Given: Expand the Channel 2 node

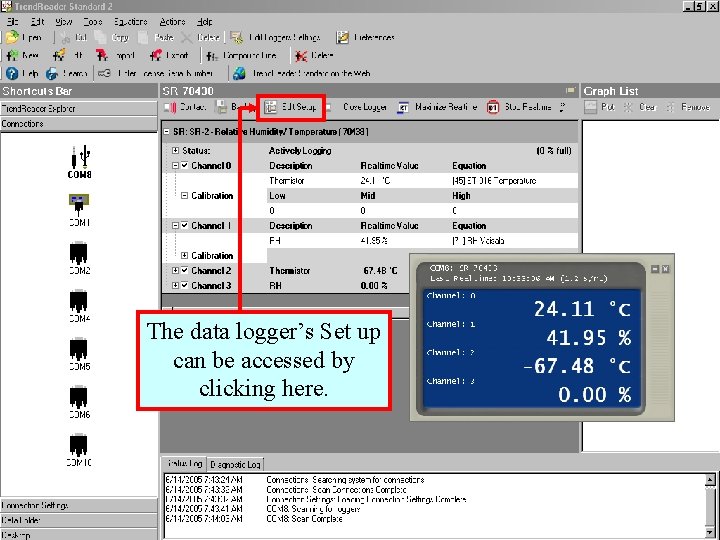Looking at the screenshot, I should [175, 270].
